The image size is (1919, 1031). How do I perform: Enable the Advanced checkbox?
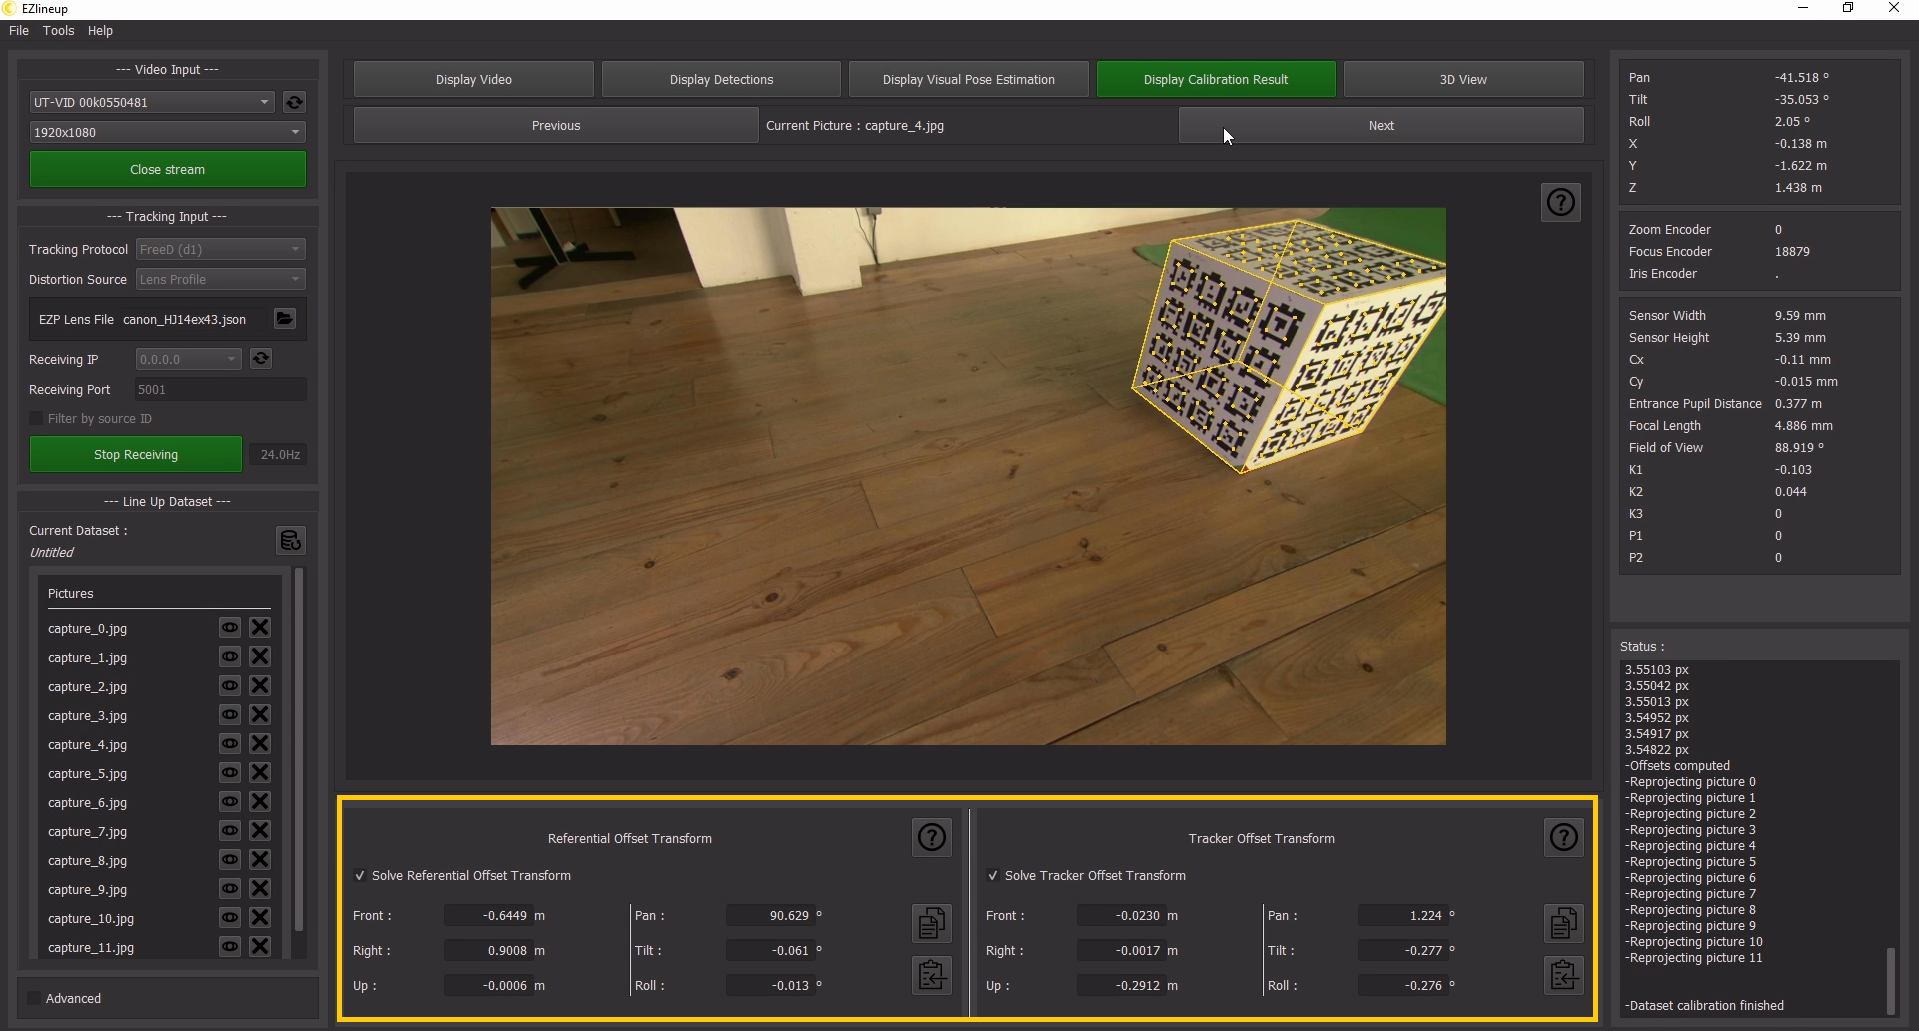[35, 998]
